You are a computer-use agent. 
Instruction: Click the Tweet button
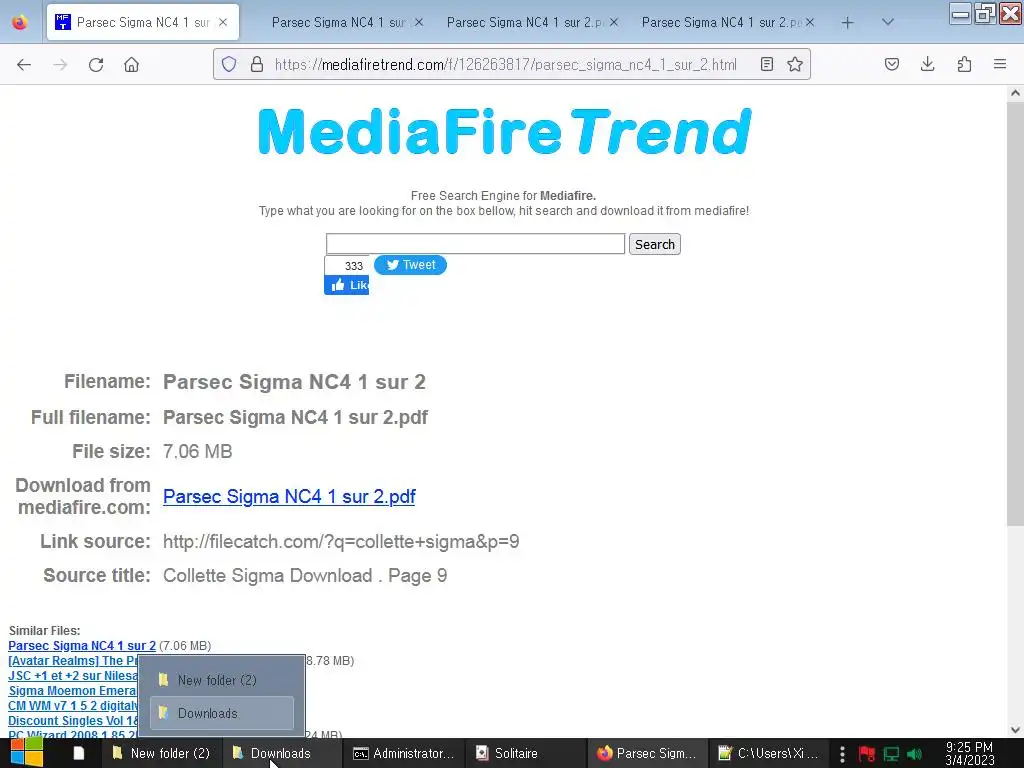coord(410,264)
